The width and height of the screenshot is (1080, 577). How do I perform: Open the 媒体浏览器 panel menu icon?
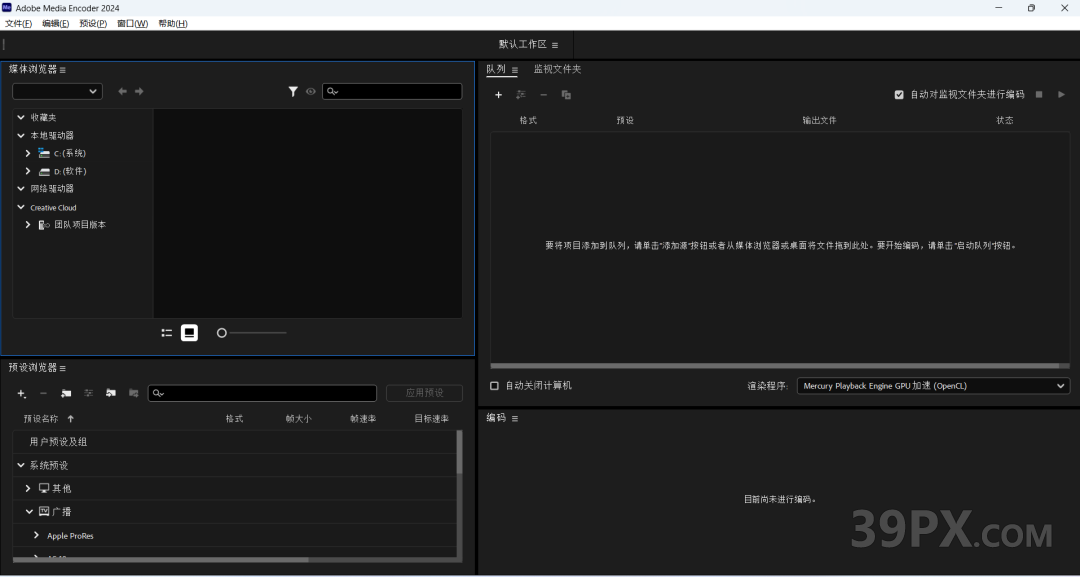(x=63, y=70)
